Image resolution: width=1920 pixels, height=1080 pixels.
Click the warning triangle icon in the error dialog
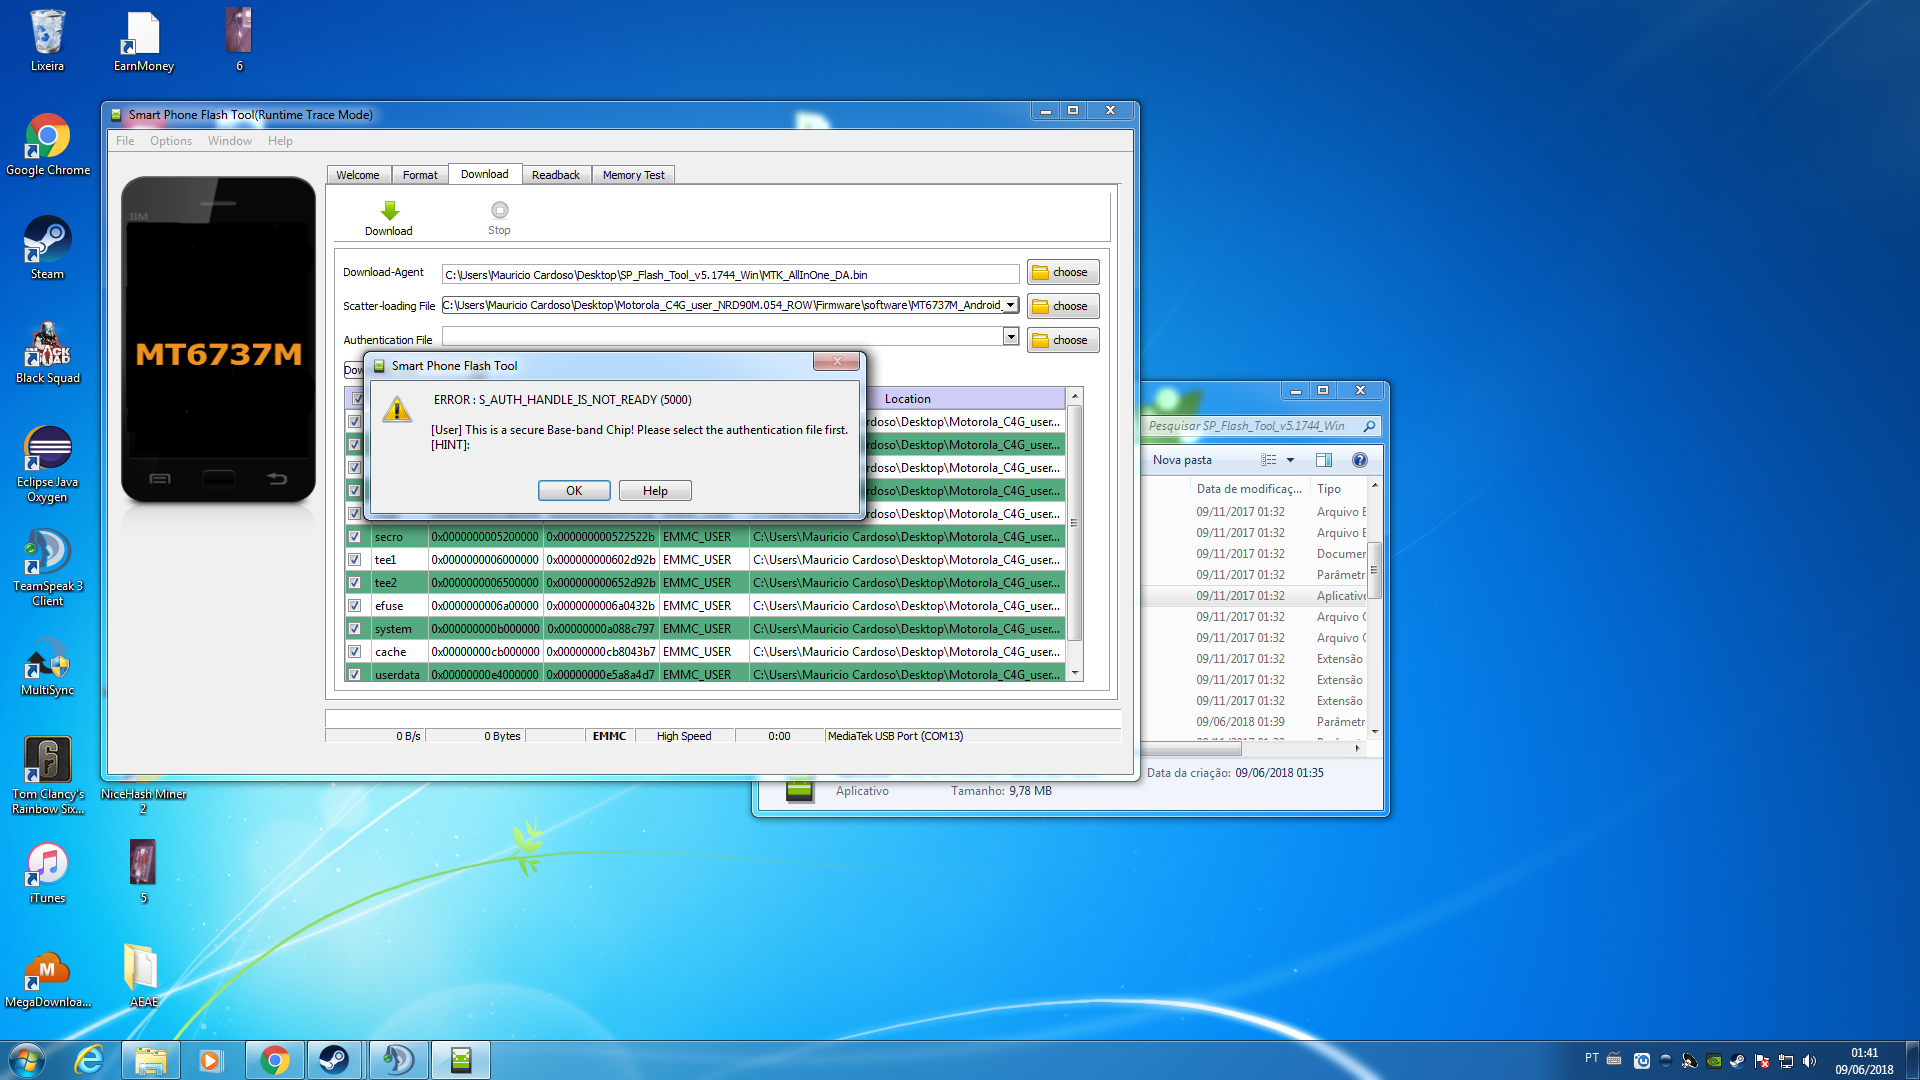397,409
